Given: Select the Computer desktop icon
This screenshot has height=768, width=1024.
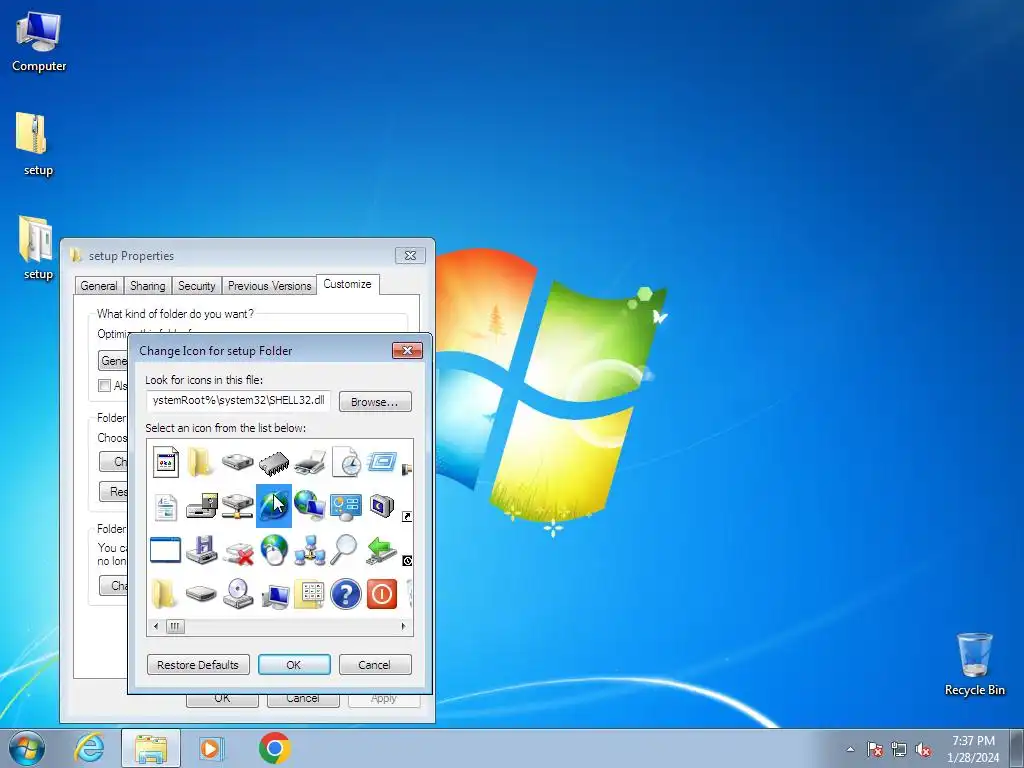Looking at the screenshot, I should (x=39, y=42).
